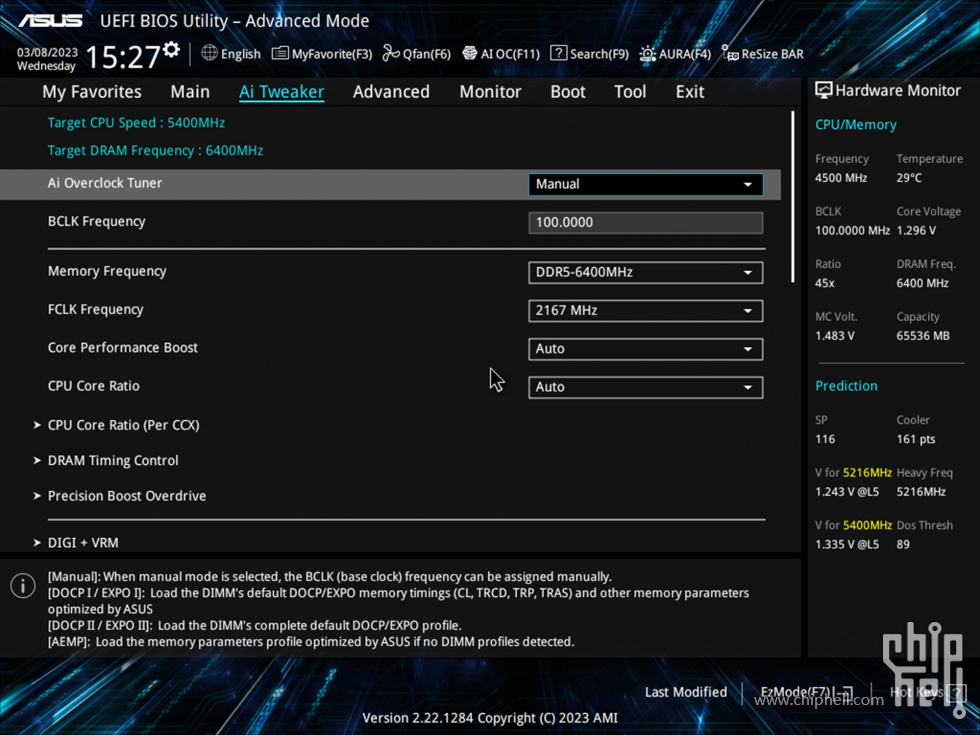Image resolution: width=980 pixels, height=735 pixels.
Task: Click Target DRAM Frequency : 6400MHz text
Action: coord(156,151)
